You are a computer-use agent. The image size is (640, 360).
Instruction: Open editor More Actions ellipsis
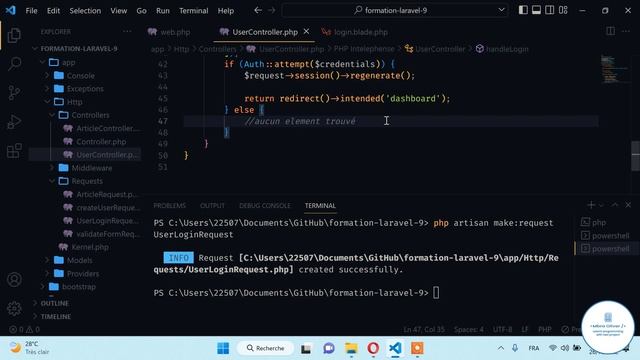point(626,31)
